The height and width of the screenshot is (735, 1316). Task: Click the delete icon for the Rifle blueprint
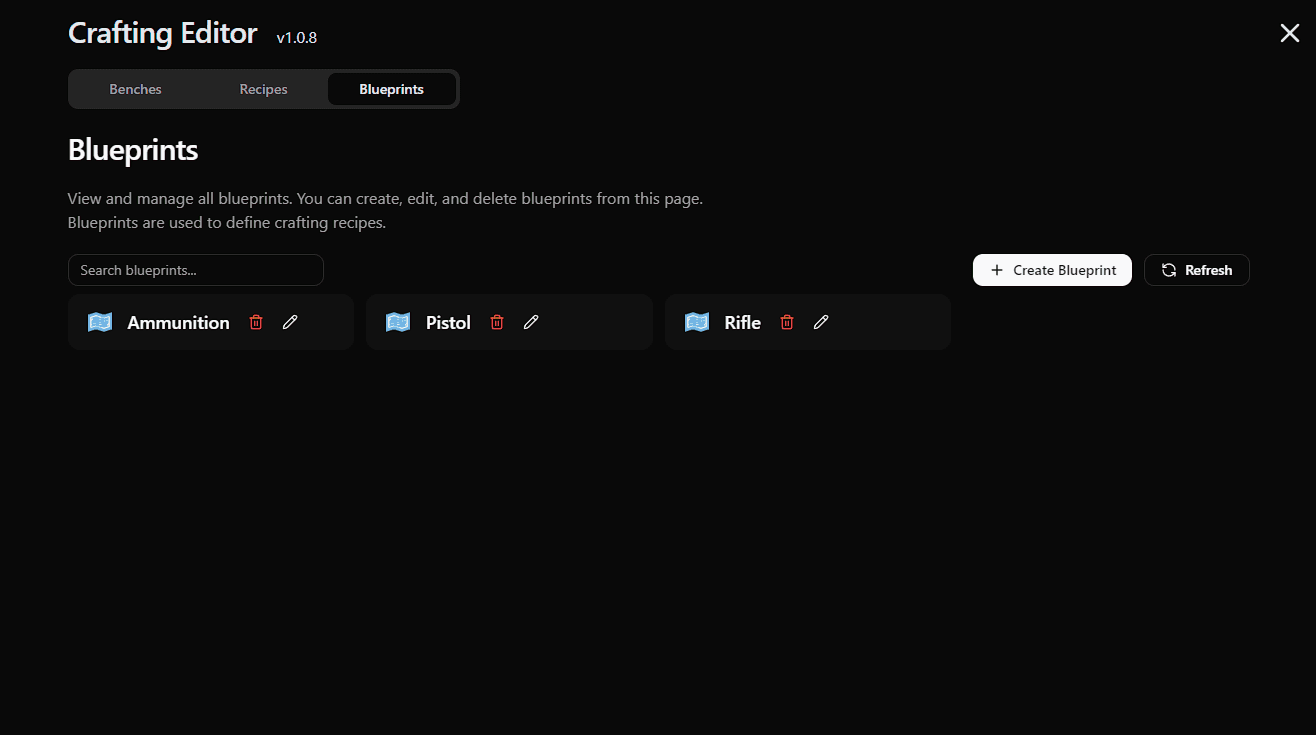coord(787,321)
